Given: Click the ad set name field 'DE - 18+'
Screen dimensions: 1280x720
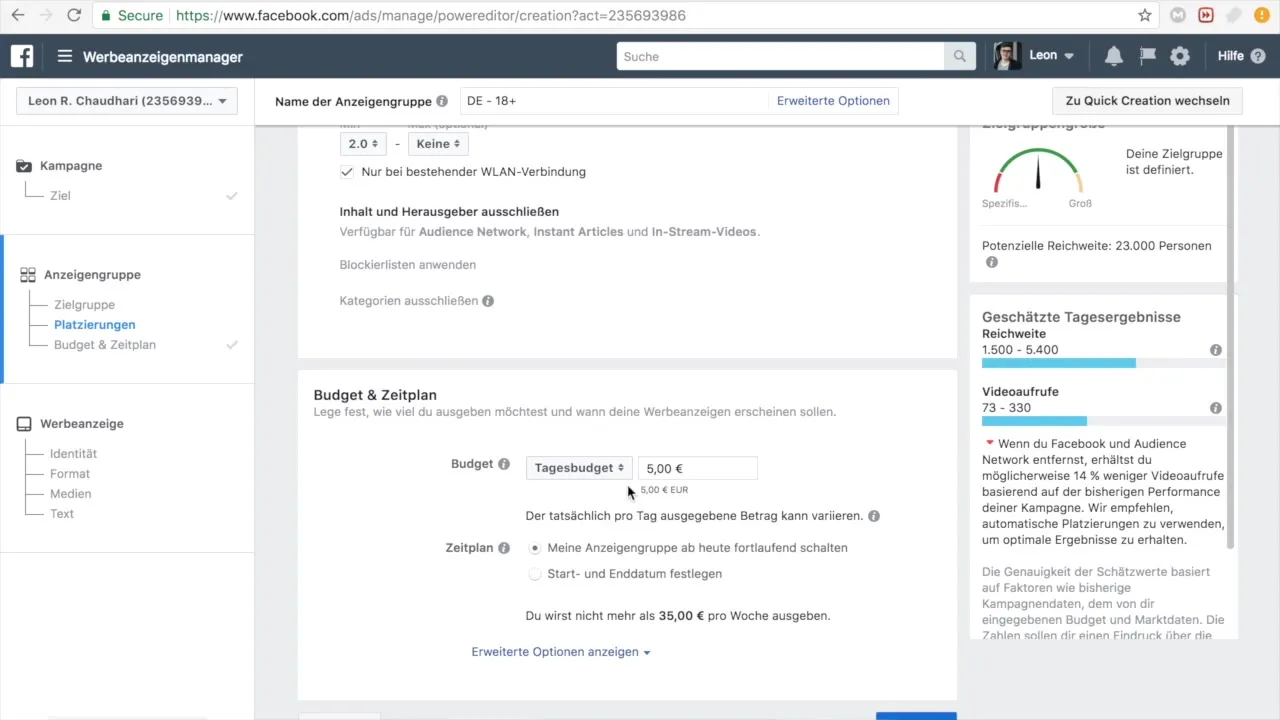Looking at the screenshot, I should tap(615, 101).
